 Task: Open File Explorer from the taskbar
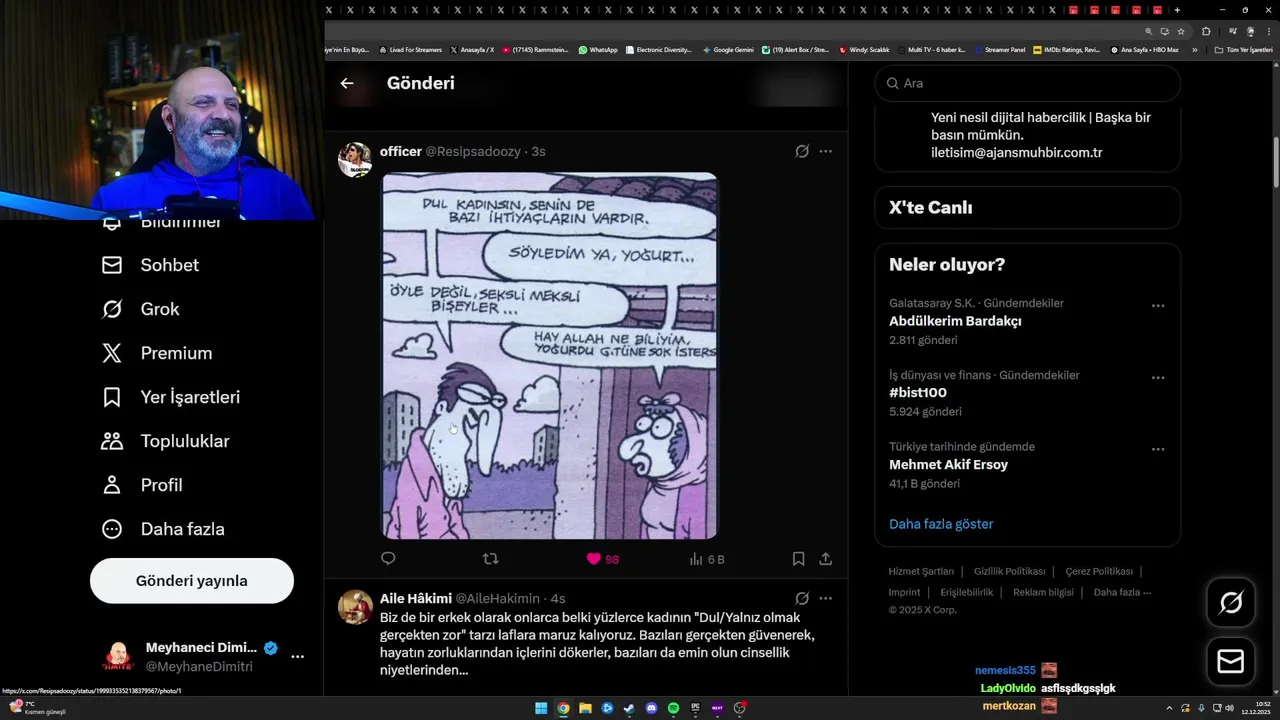(x=585, y=708)
